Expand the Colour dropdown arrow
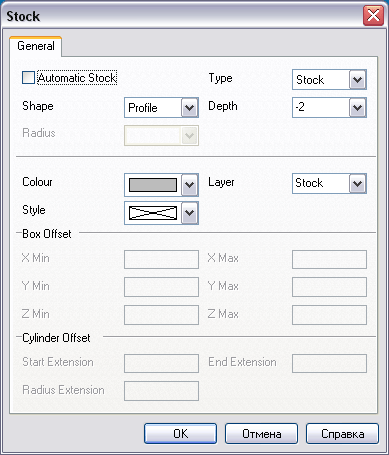Screen dimensions: 389x455 pyautogui.click(x=189, y=185)
